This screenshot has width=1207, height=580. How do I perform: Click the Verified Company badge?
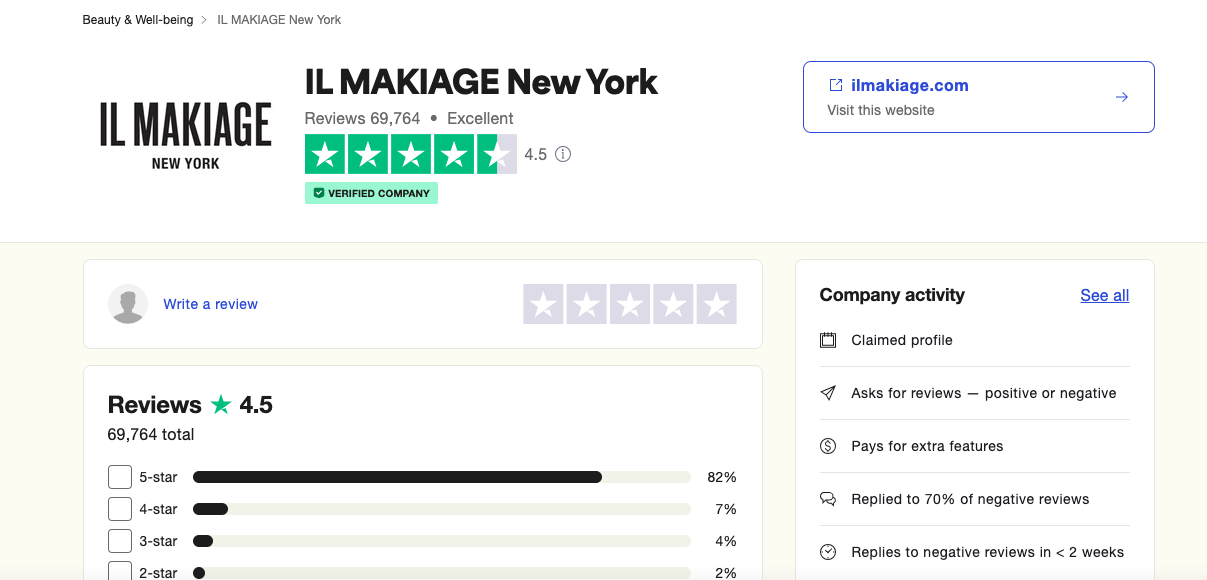[371, 193]
